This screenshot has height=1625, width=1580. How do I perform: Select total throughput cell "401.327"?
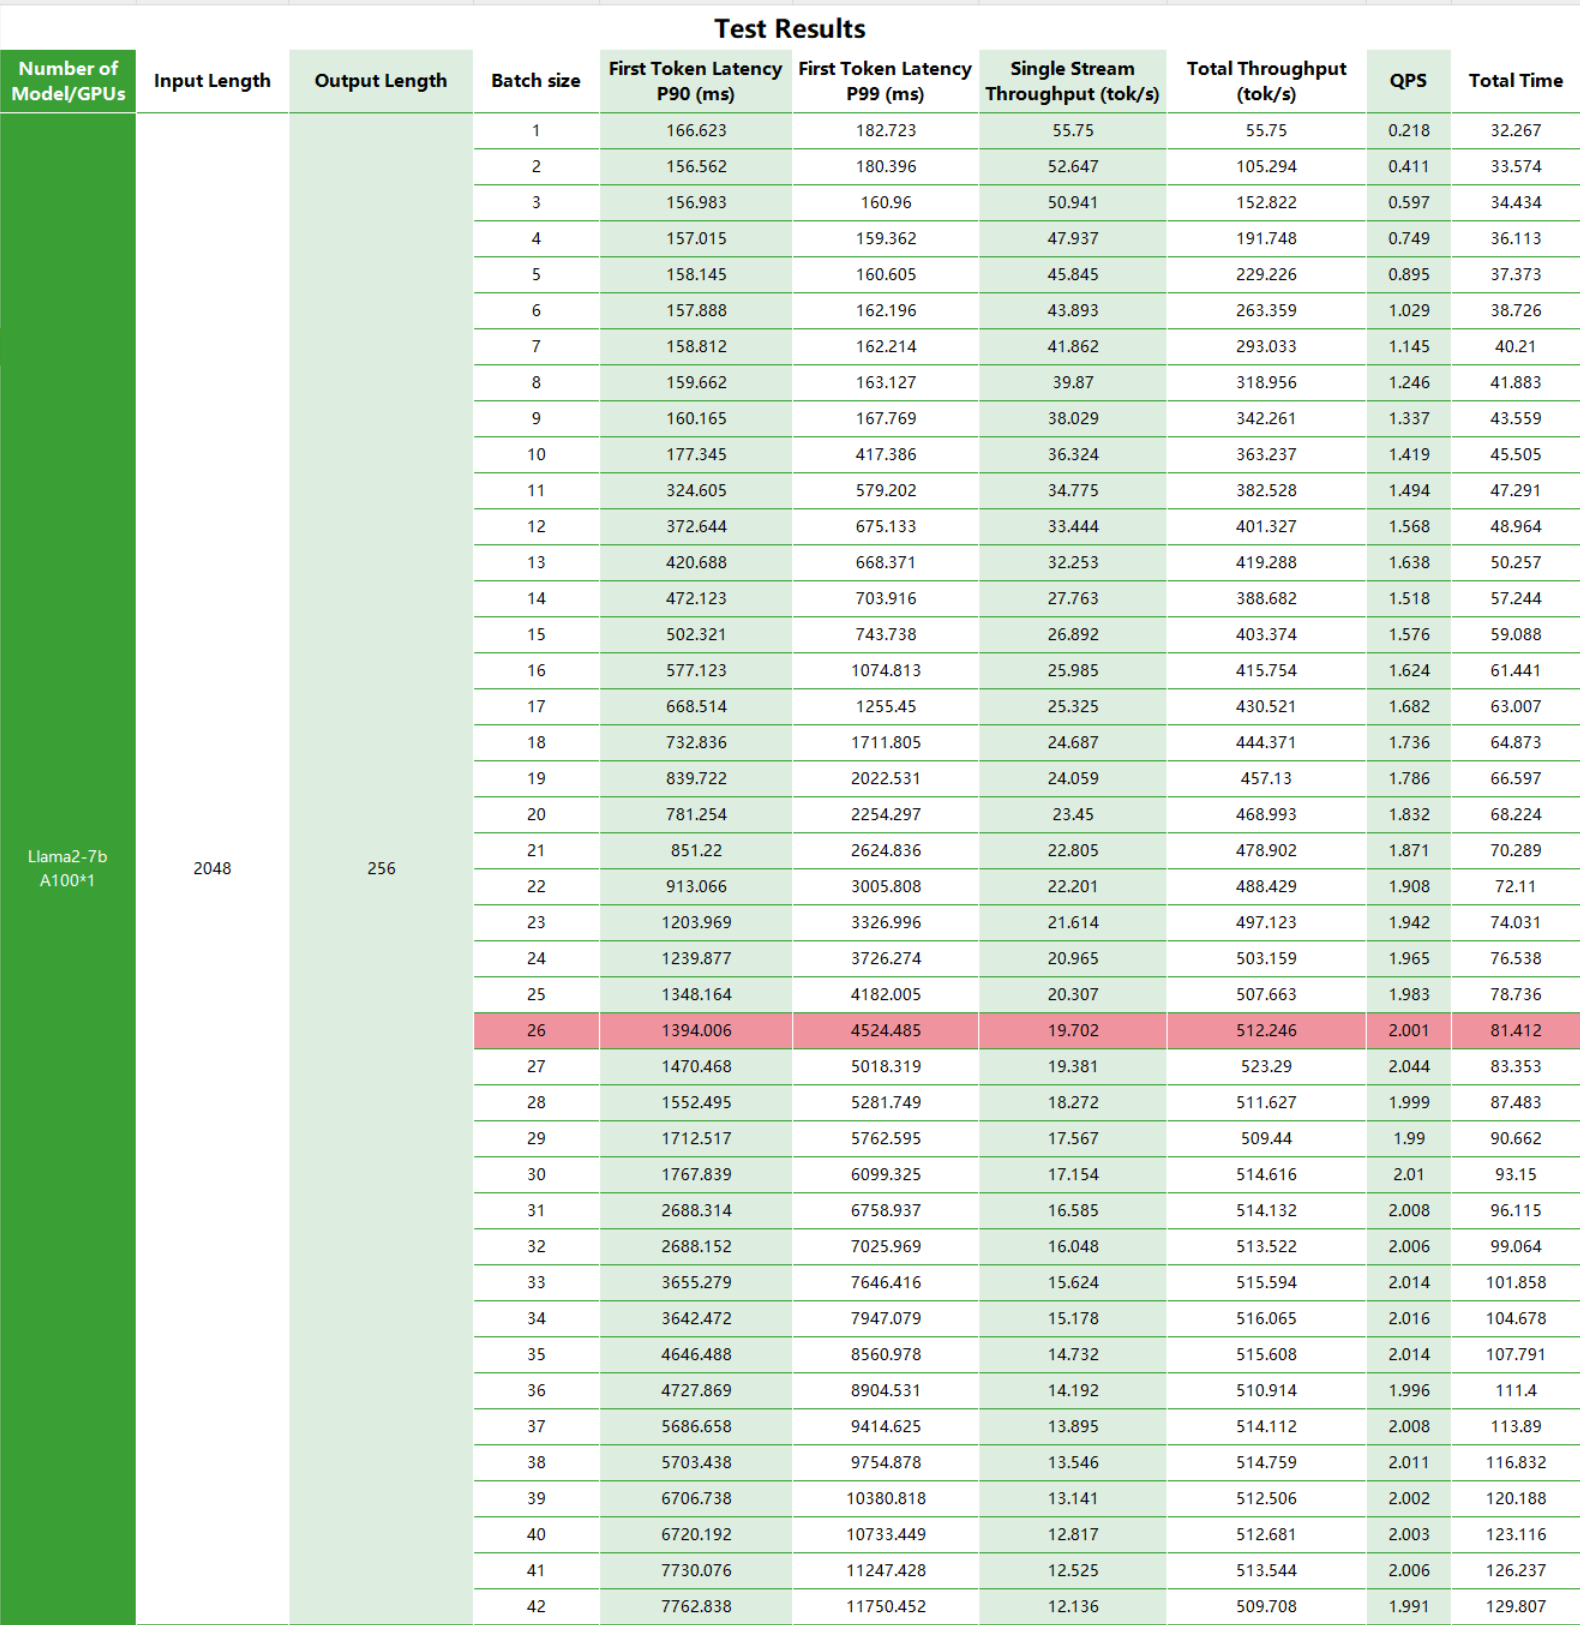click(1266, 527)
